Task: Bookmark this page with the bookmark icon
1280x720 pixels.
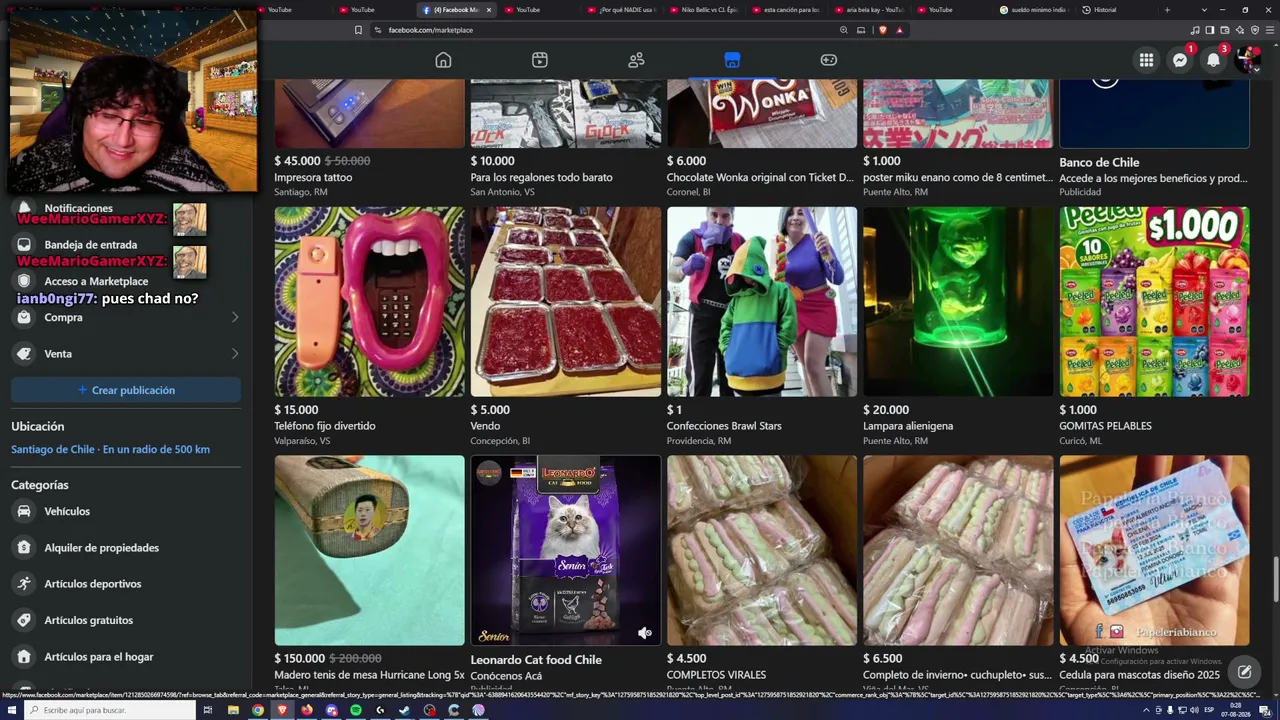Action: coord(358,30)
